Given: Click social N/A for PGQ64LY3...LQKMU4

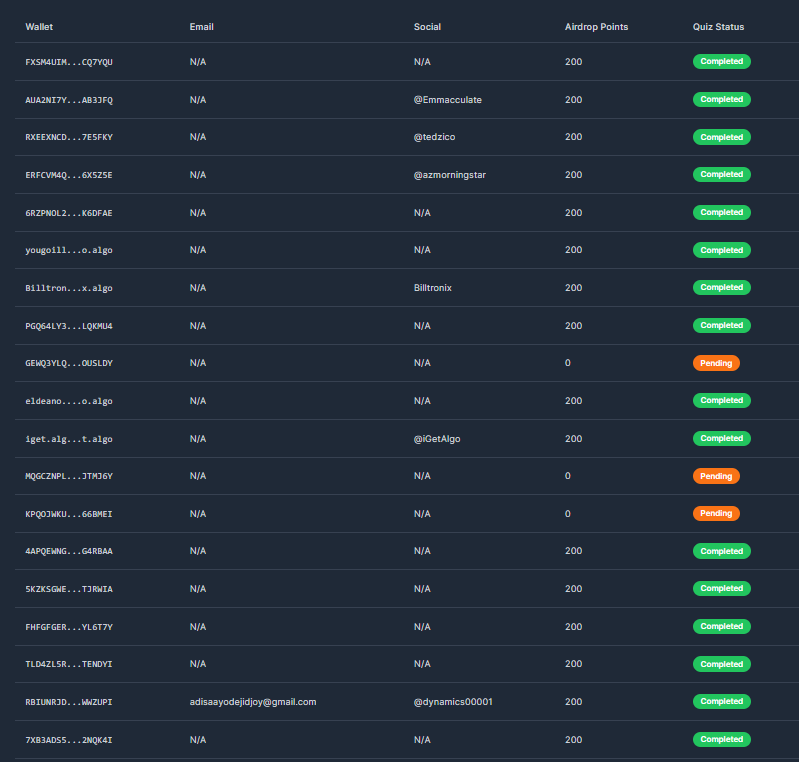Looking at the screenshot, I should (422, 326).
